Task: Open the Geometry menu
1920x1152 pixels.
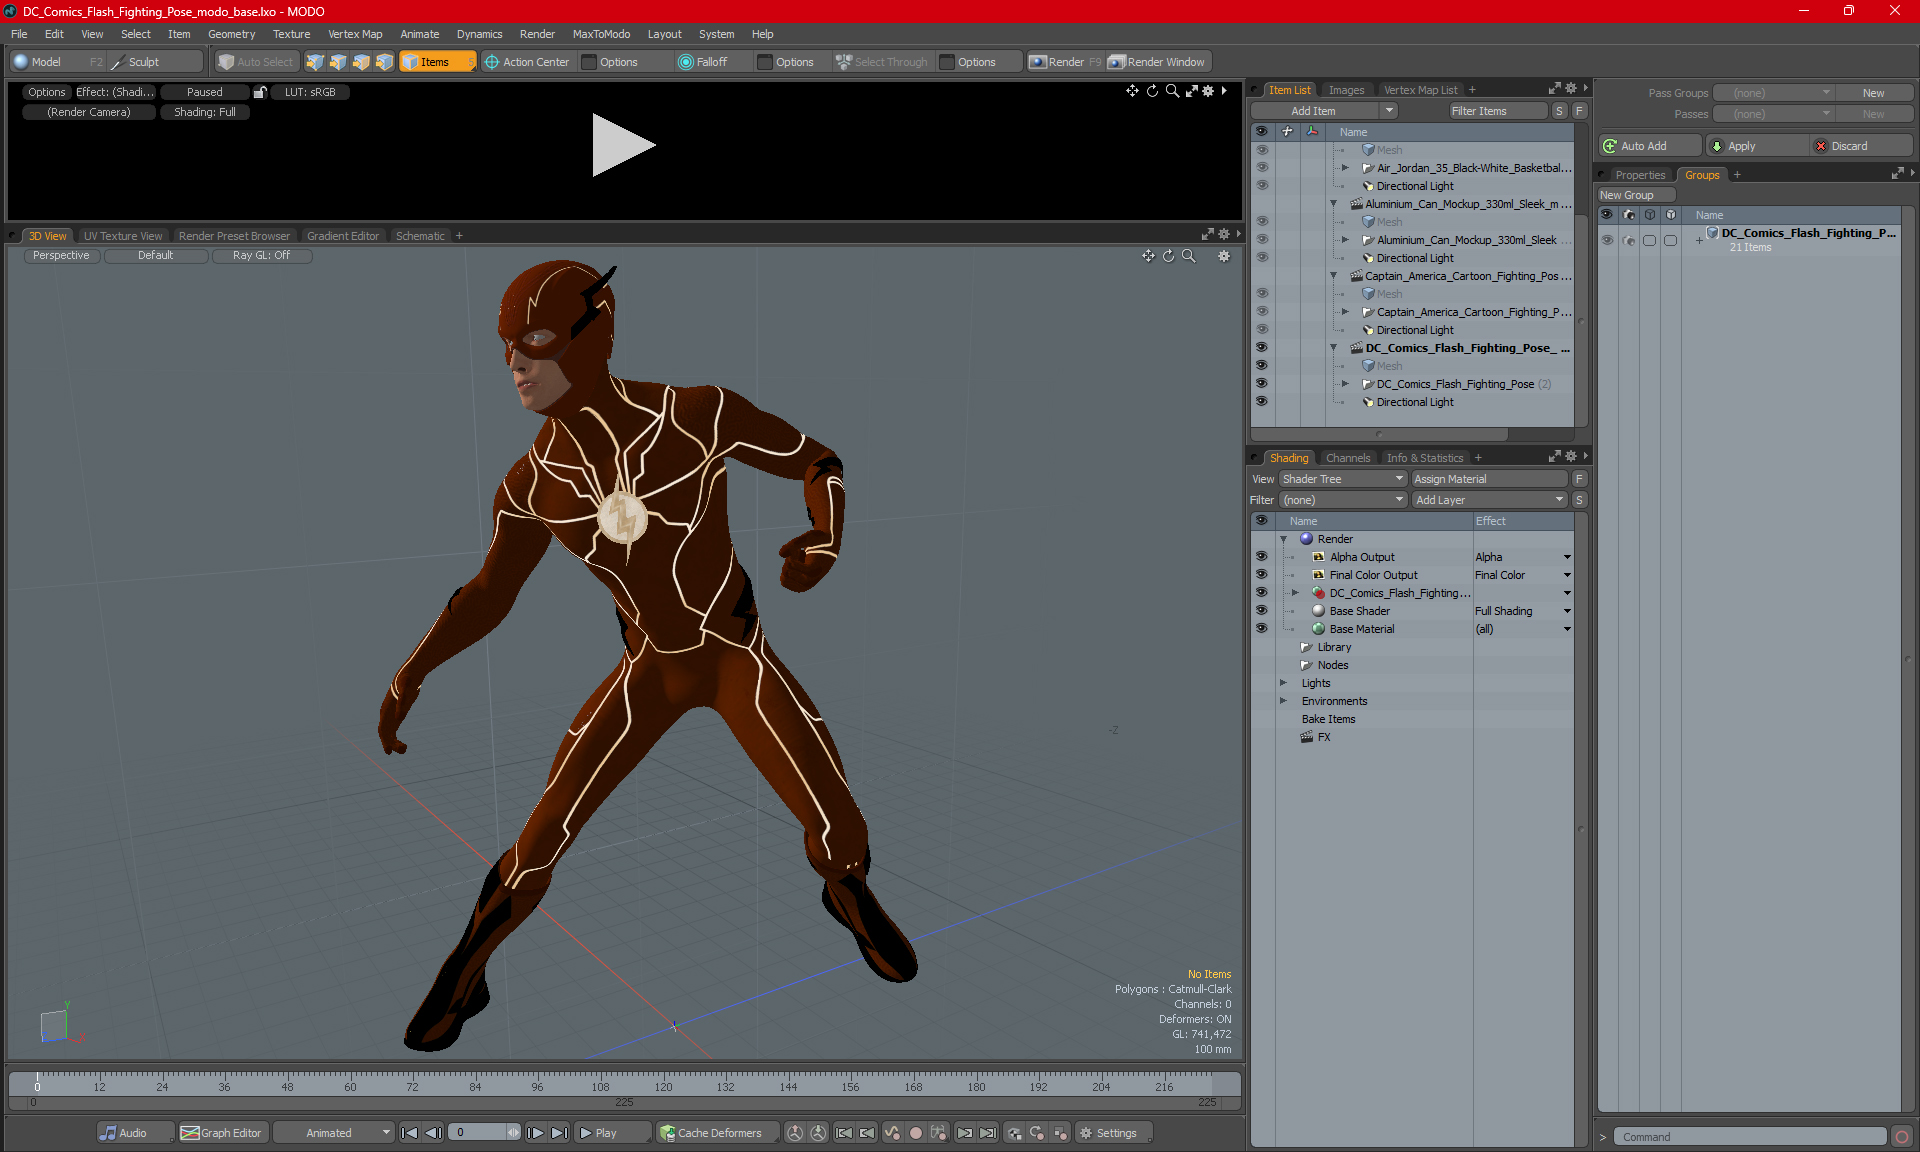Action: coord(231,34)
